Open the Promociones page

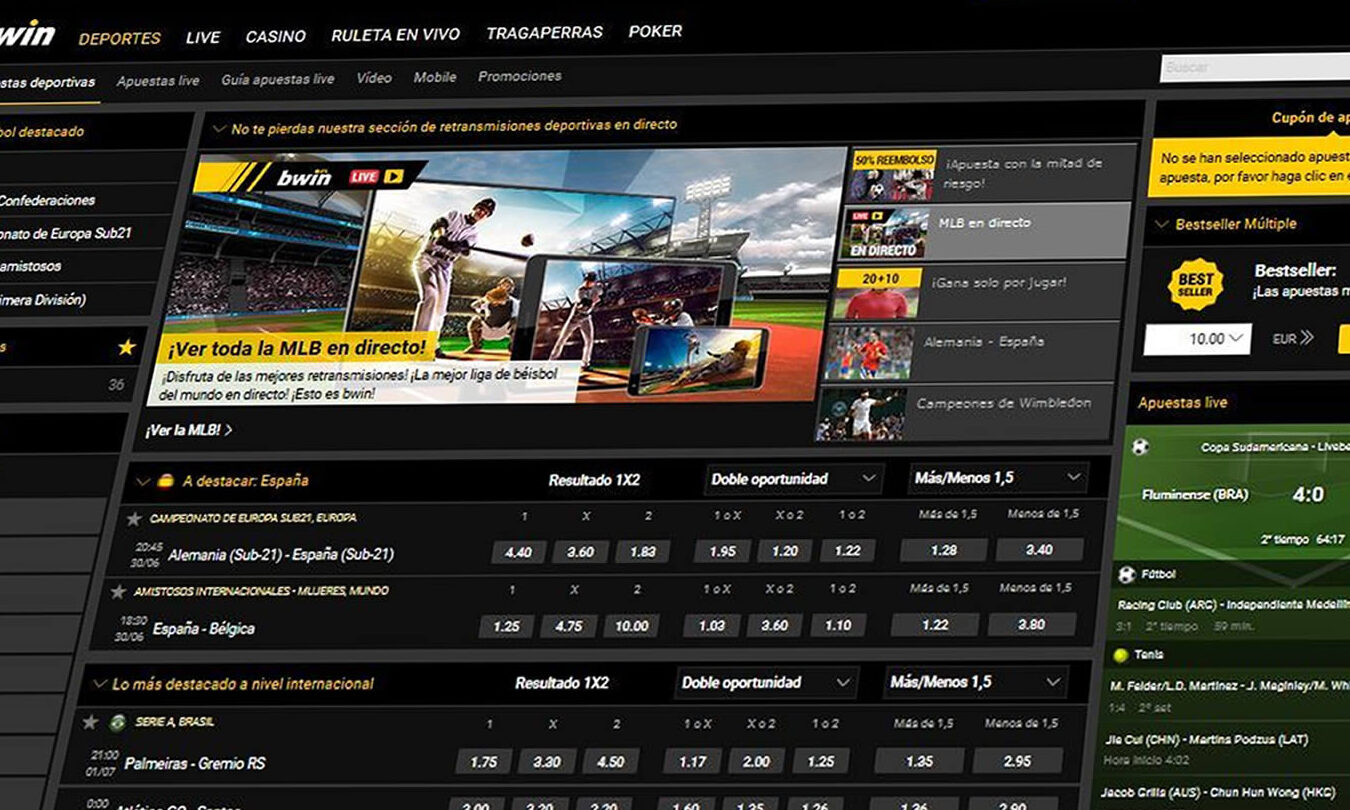[520, 76]
